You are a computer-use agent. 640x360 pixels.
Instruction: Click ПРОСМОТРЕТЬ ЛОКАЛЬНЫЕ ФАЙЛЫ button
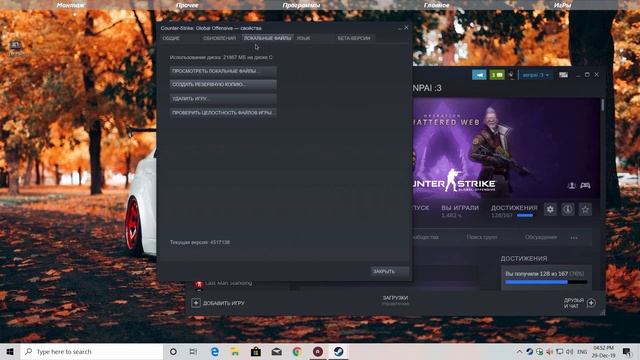223,71
